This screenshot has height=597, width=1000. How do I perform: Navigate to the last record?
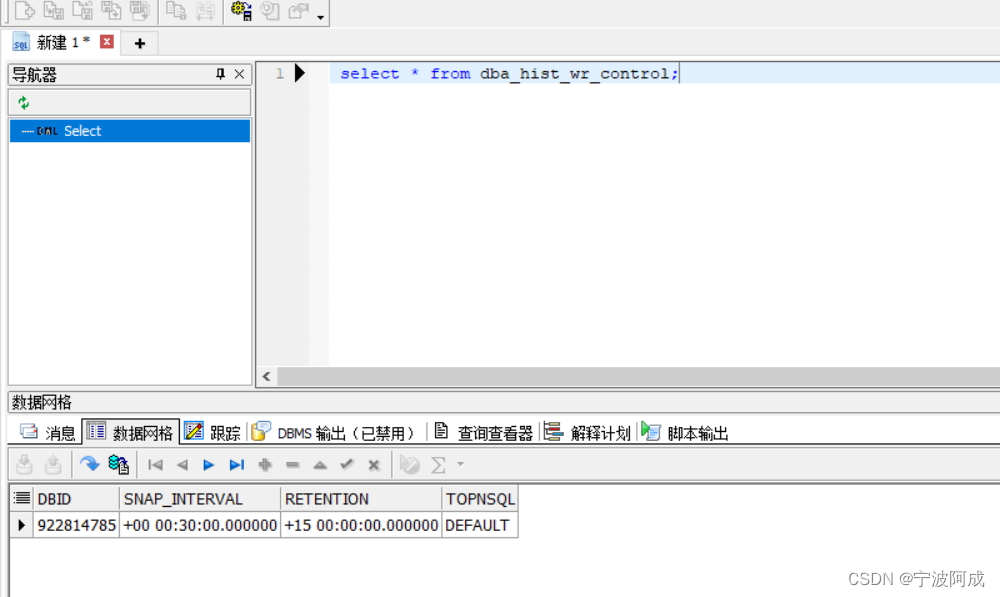pyautogui.click(x=237, y=464)
